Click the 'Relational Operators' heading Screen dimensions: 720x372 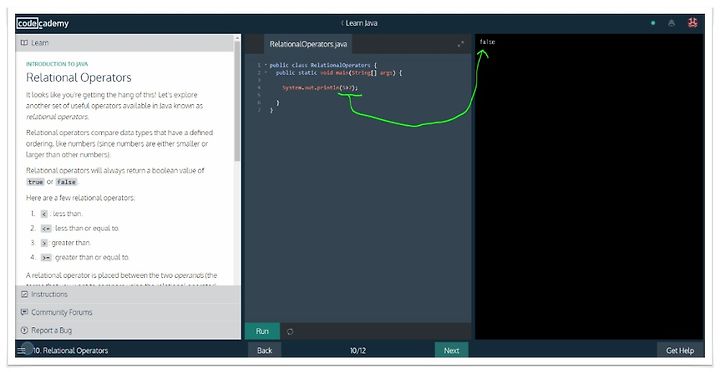point(79,78)
